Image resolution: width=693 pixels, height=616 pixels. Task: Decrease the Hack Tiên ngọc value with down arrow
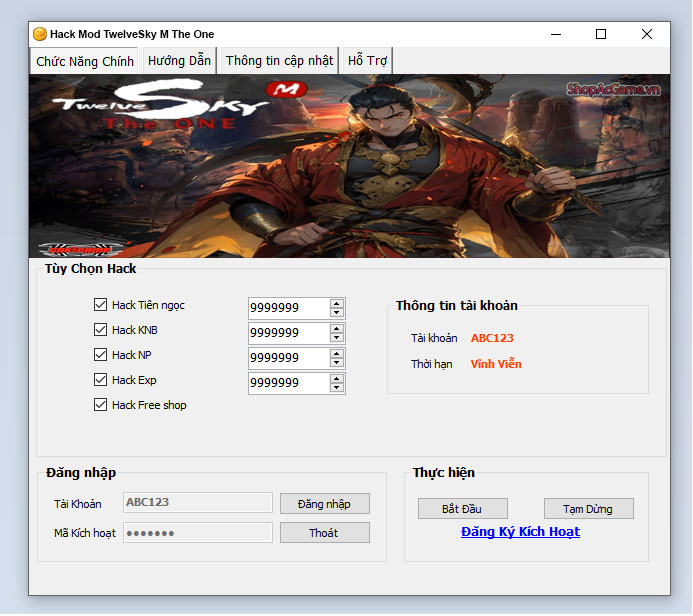337,312
